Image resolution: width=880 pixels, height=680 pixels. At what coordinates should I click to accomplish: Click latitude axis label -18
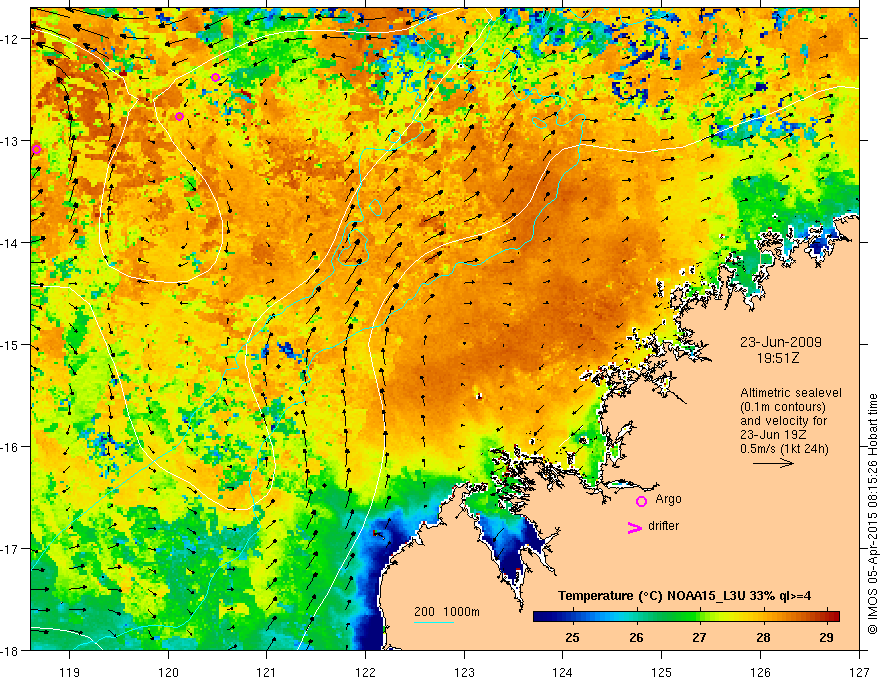pyautogui.click(x=11, y=651)
